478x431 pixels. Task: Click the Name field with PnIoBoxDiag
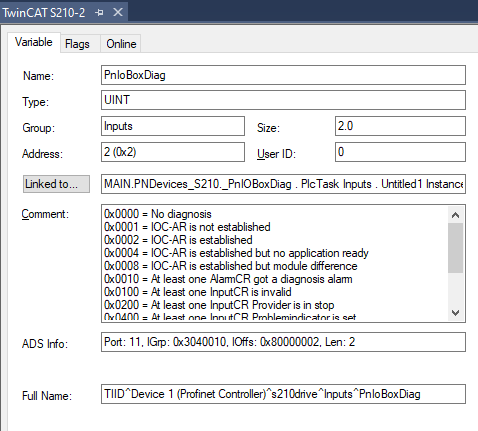click(283, 75)
